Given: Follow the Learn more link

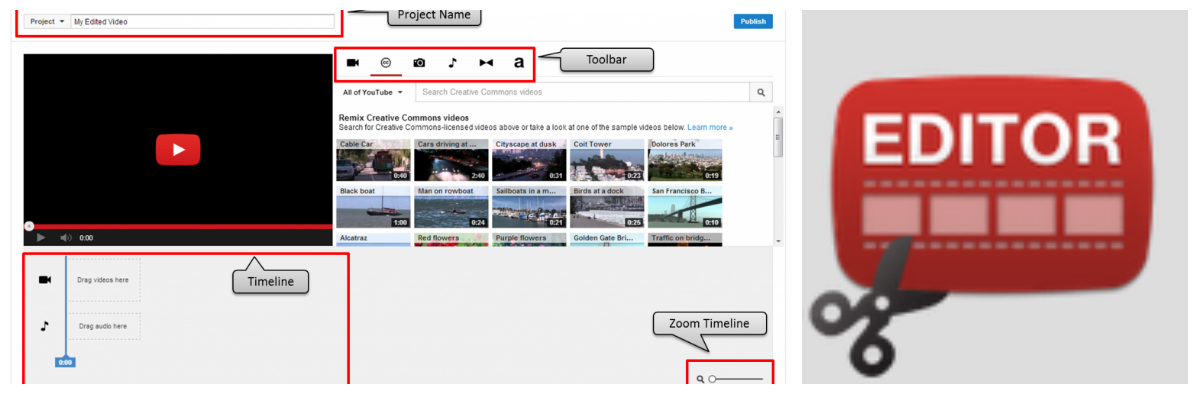Looking at the screenshot, I should pos(709,128).
